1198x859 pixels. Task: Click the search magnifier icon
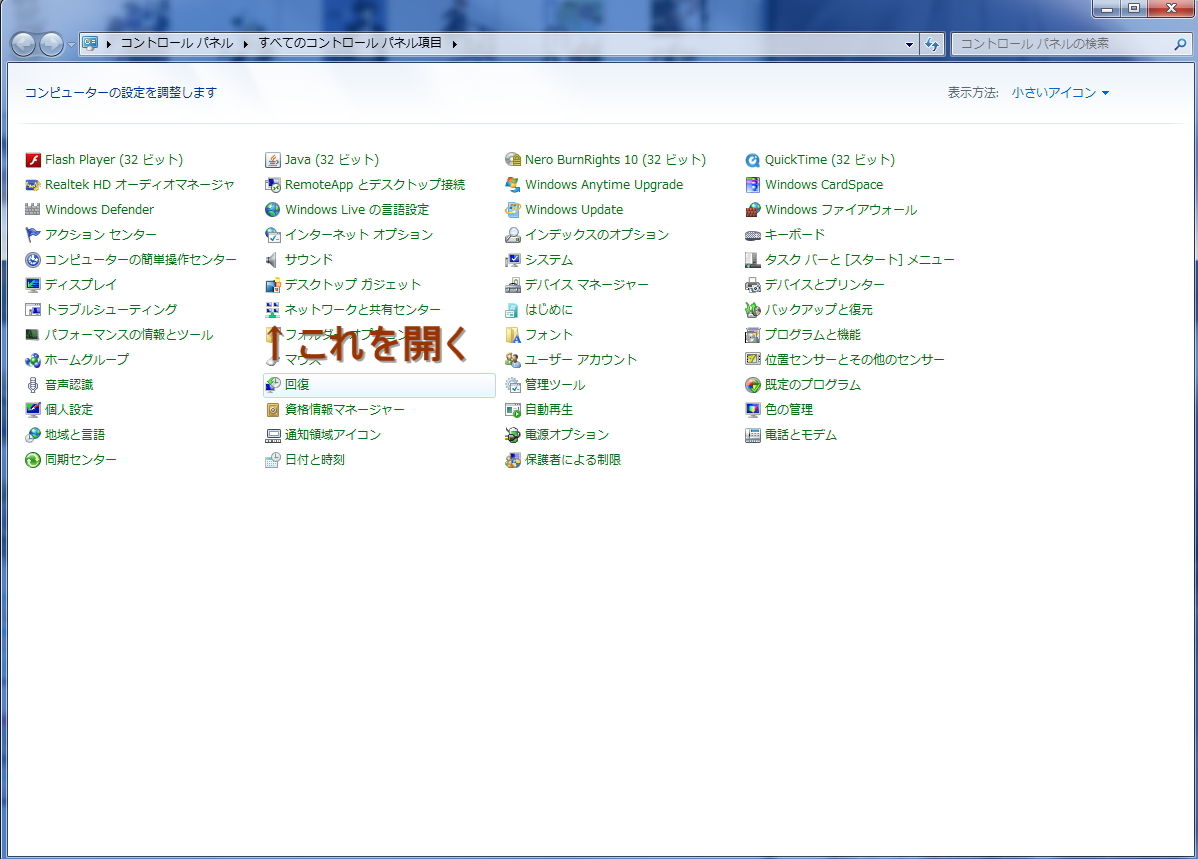click(1180, 44)
